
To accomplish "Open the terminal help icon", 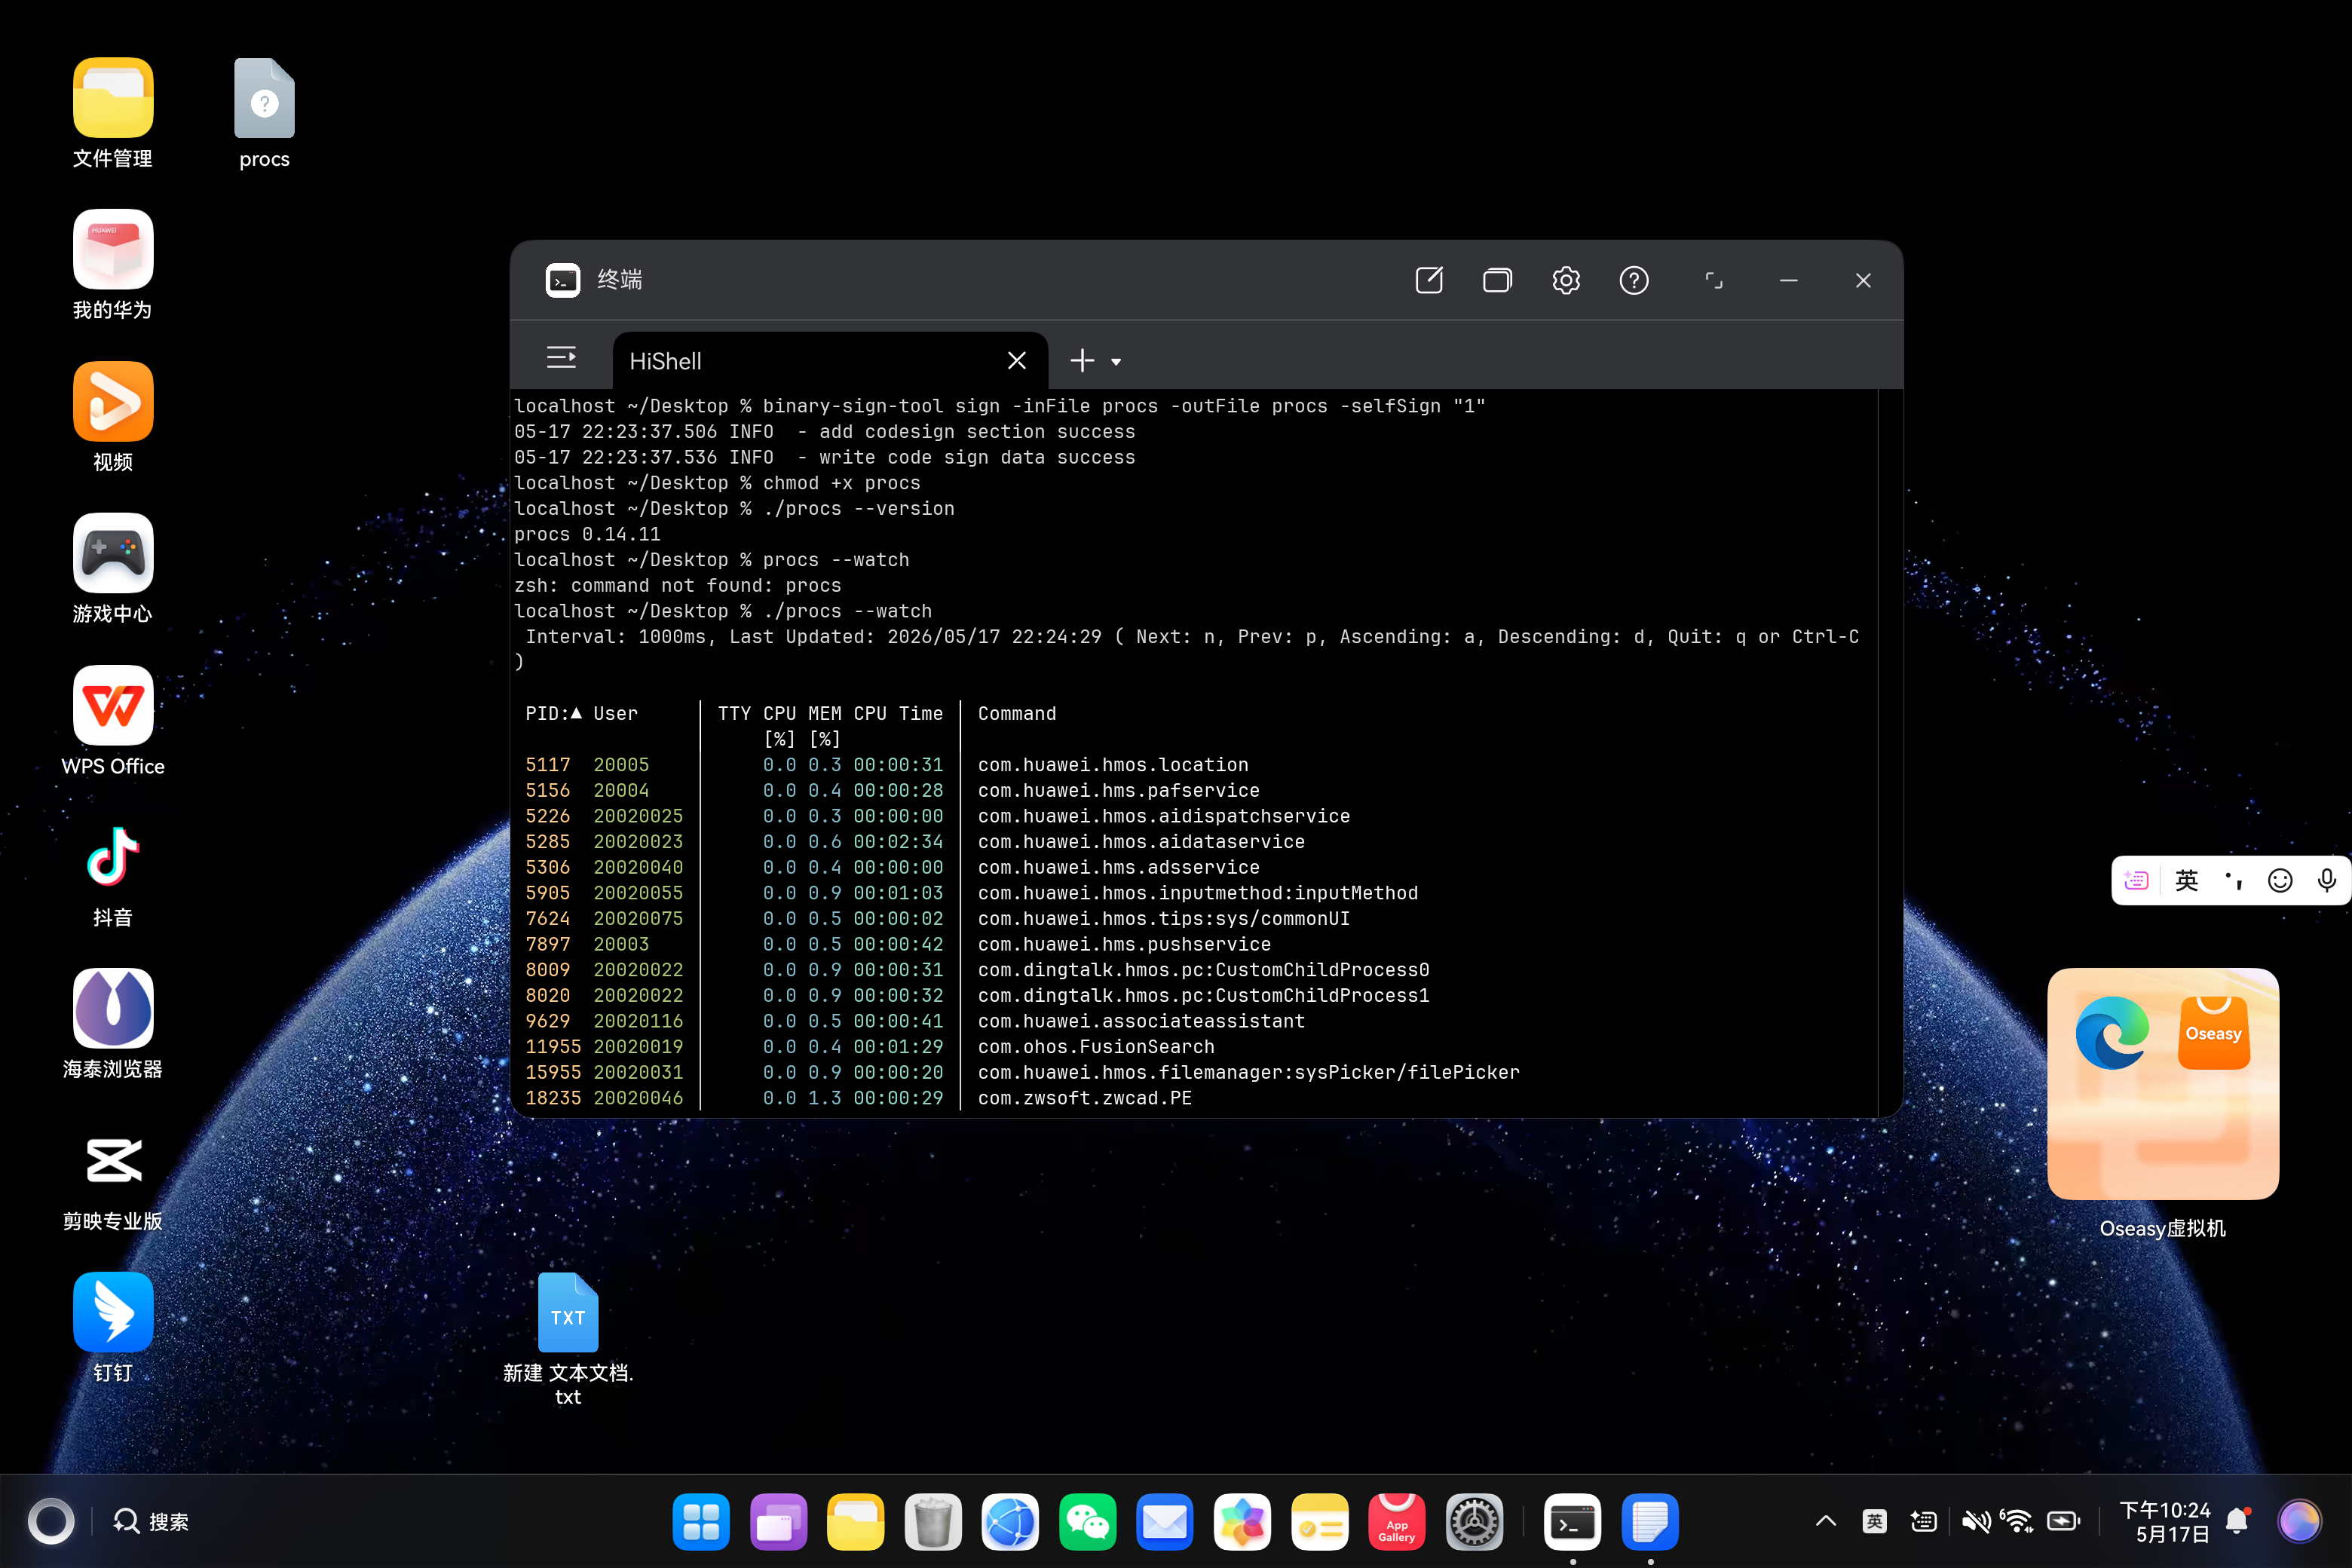I will click(x=1634, y=280).
